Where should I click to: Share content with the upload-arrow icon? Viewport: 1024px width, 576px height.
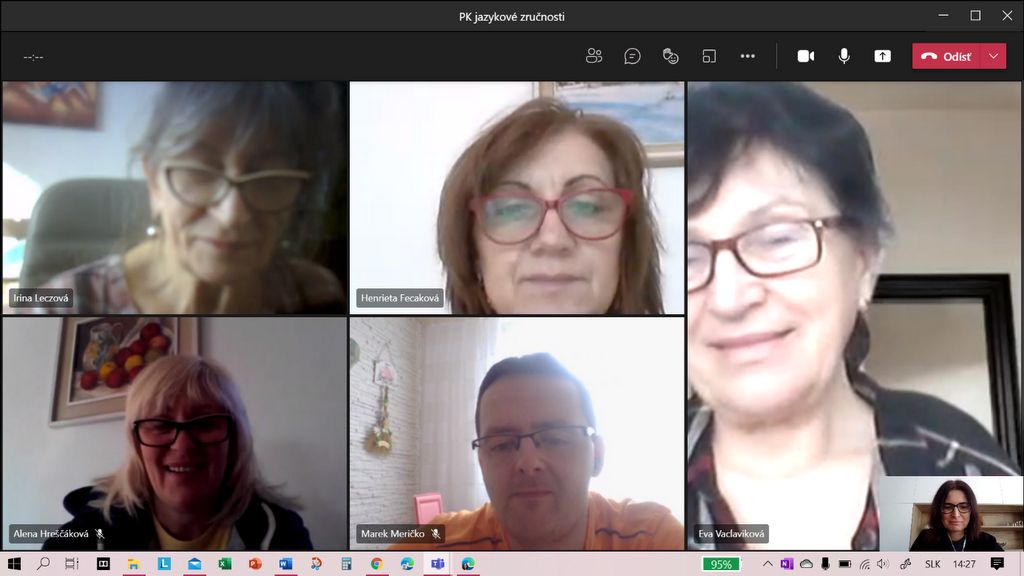882,56
